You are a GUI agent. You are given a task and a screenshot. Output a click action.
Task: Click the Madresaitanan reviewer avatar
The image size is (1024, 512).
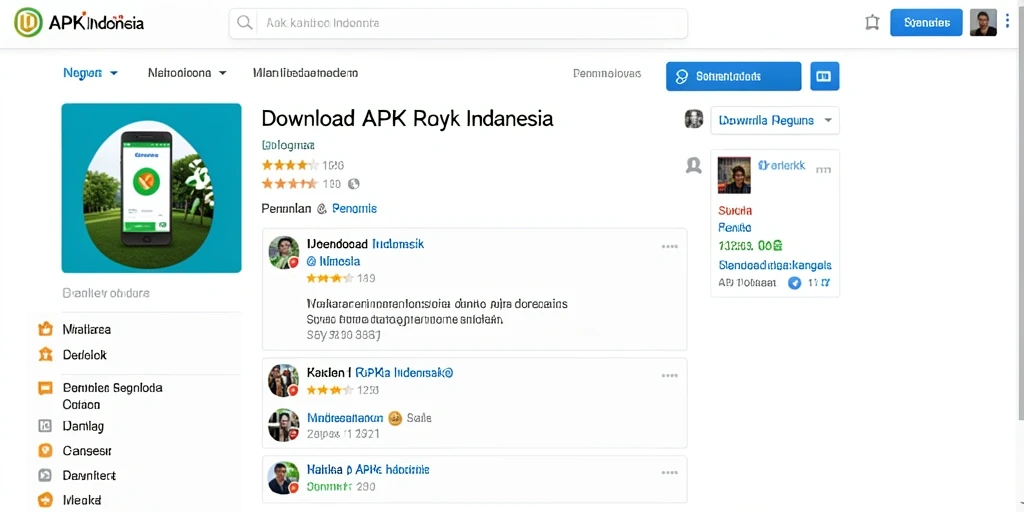(x=283, y=424)
